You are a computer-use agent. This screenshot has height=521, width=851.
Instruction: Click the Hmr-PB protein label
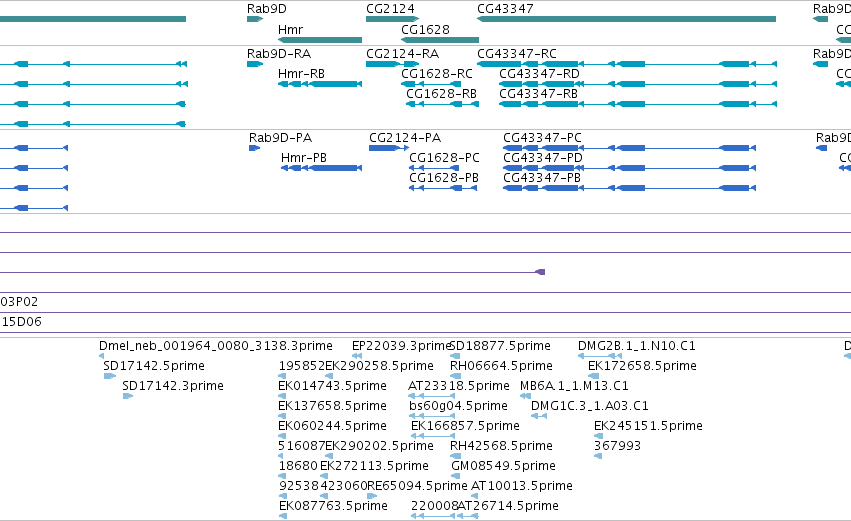click(x=304, y=158)
